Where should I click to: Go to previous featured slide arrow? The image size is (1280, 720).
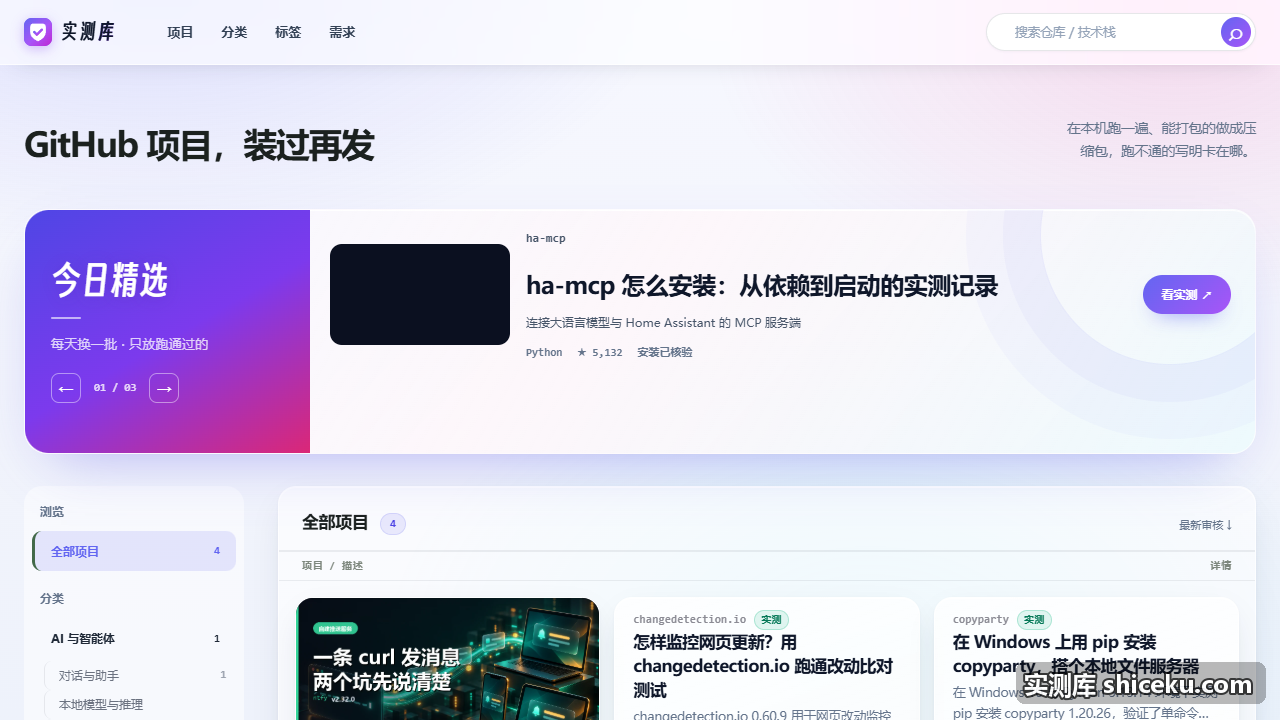click(66, 388)
